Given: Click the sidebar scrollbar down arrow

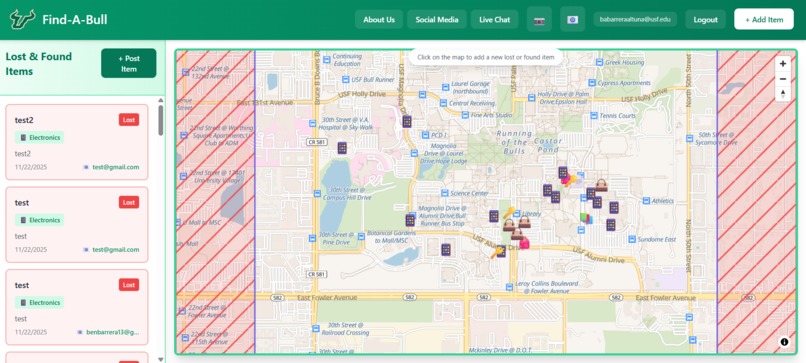Looking at the screenshot, I should 160,359.
